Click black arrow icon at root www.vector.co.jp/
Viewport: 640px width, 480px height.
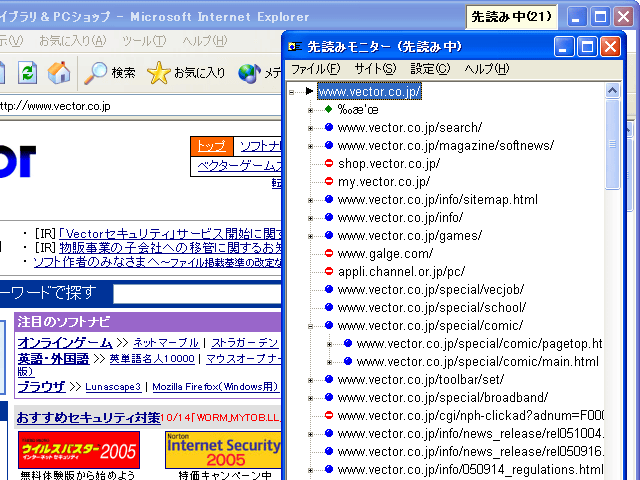[309, 91]
